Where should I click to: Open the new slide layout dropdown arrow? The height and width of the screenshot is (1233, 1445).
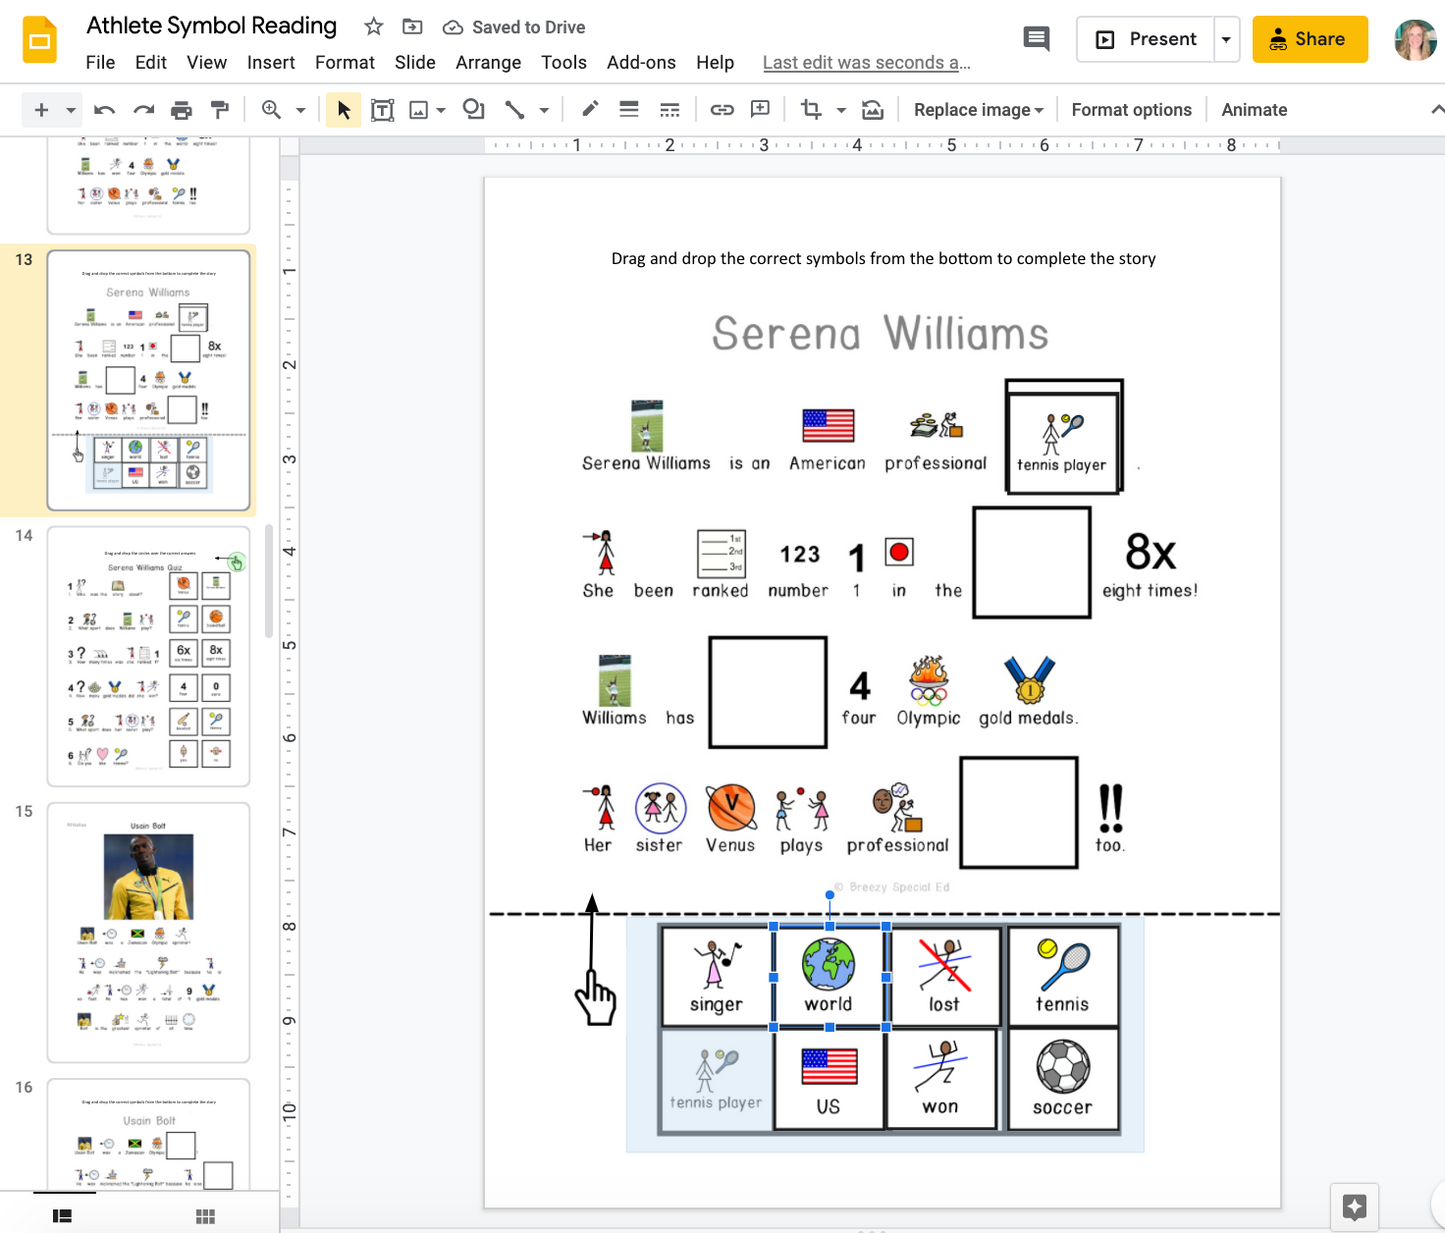(x=71, y=110)
